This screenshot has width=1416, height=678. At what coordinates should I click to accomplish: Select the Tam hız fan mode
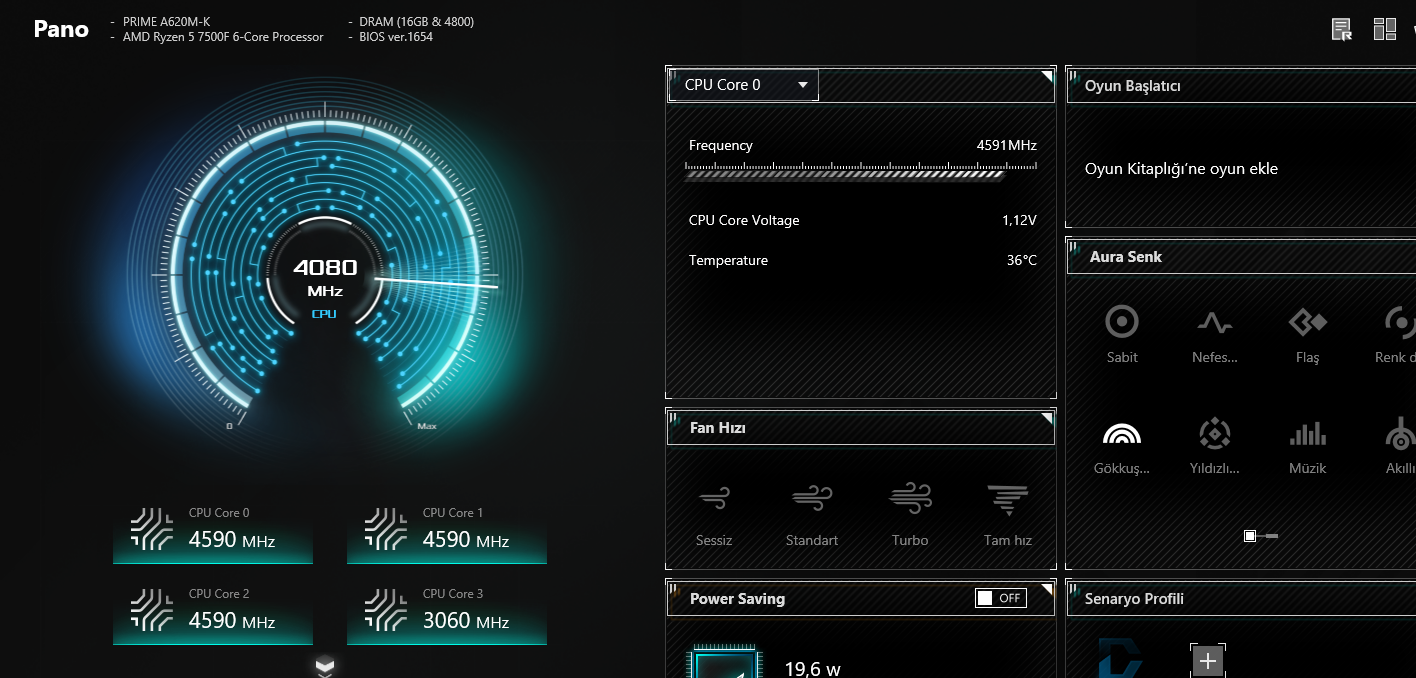(x=1008, y=515)
